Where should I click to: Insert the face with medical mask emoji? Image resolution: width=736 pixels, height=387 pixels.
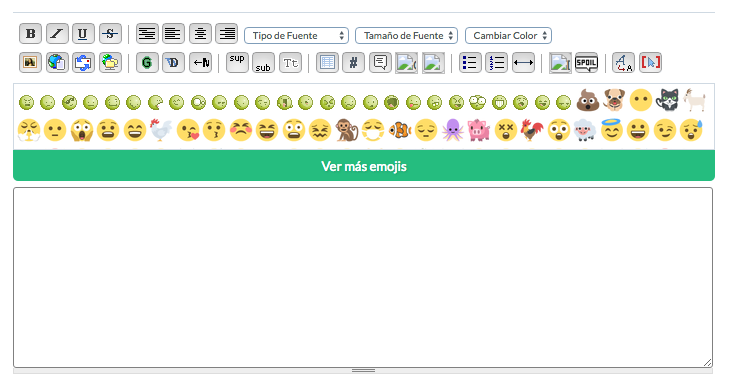[x=373, y=130]
